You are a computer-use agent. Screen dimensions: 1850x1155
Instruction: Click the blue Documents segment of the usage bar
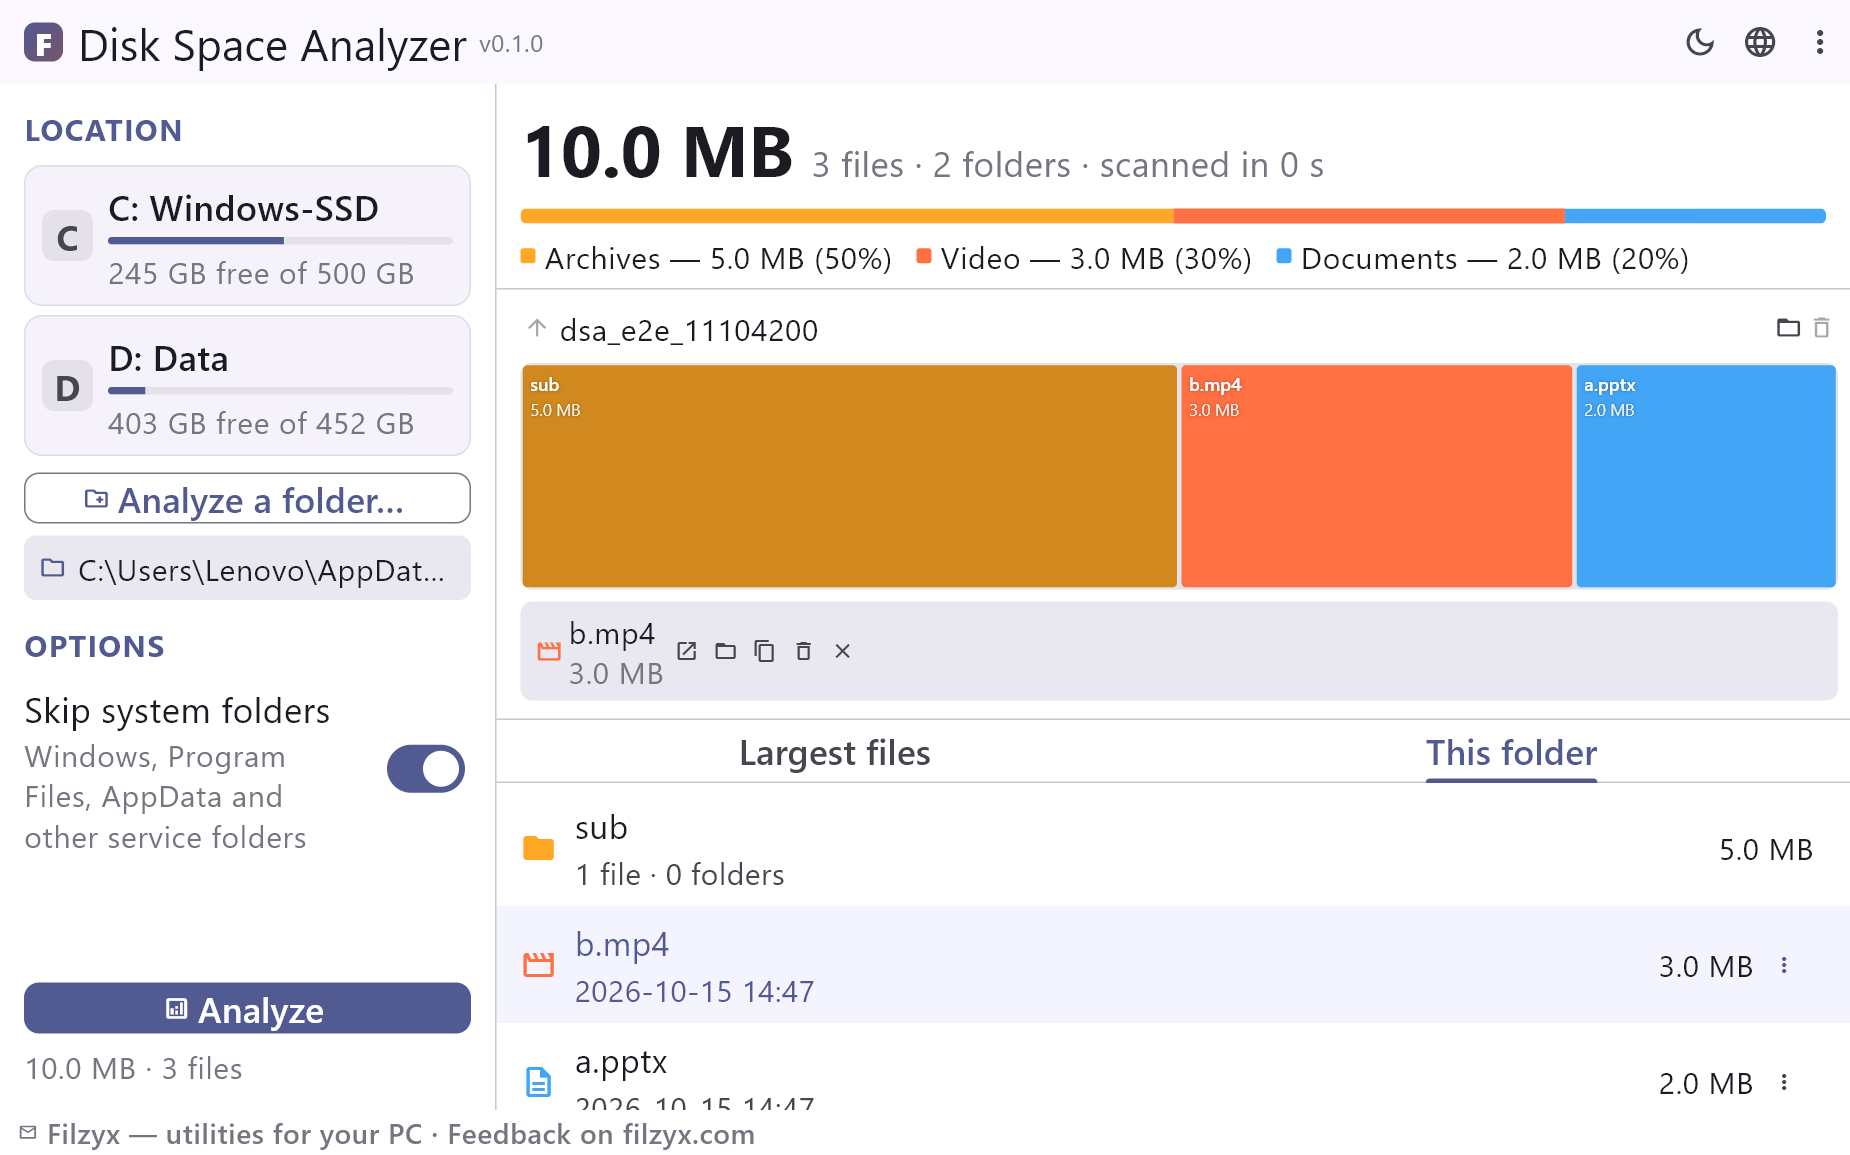(x=1695, y=216)
